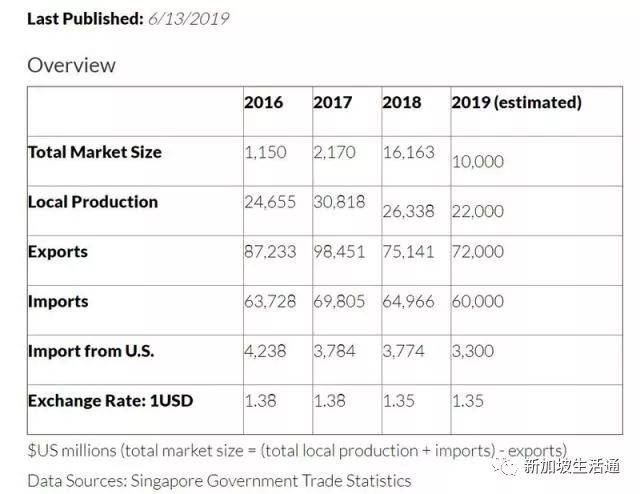Select the Import from U.S. row label
Image resolution: width=640 pixels, height=494 pixels.
[91, 351]
